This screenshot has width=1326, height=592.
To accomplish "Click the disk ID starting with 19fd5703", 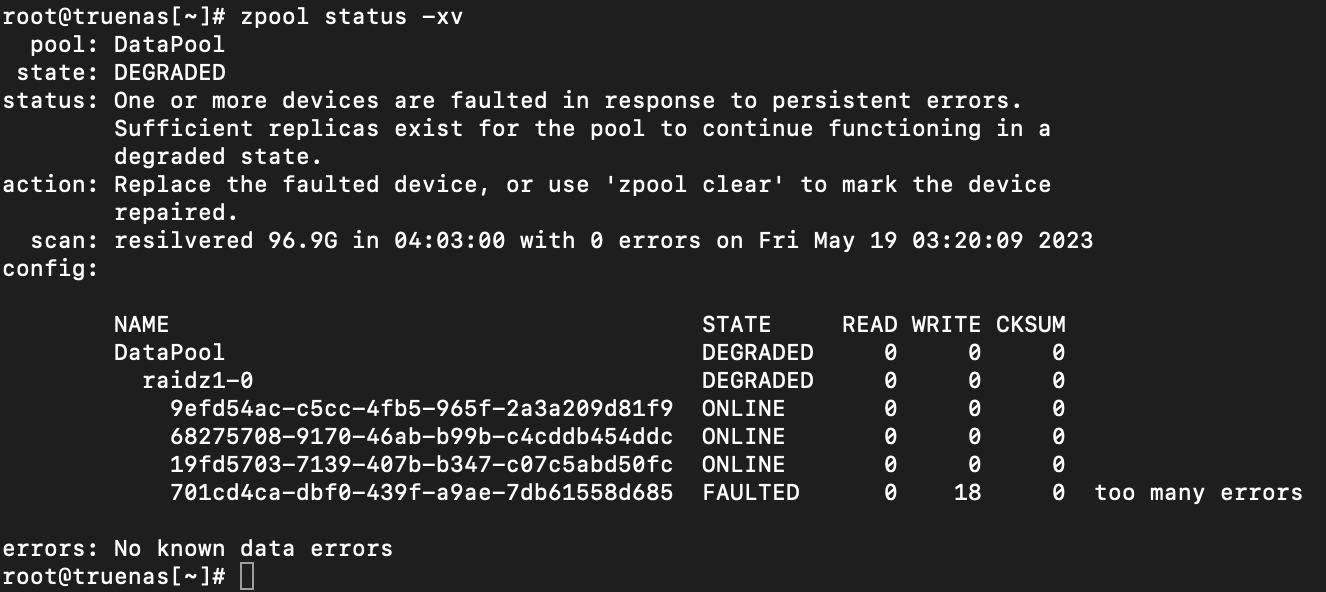I will pos(422,465).
